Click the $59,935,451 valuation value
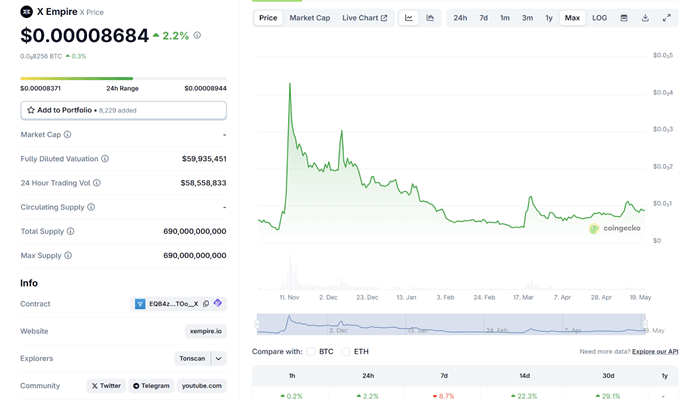 [x=204, y=158]
